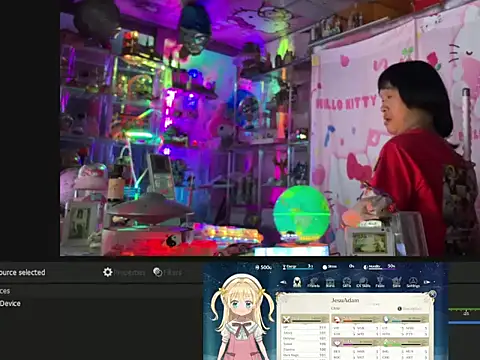Open the Gifts menu icon
The height and width of the screenshot is (360, 480).
click(x=347, y=283)
